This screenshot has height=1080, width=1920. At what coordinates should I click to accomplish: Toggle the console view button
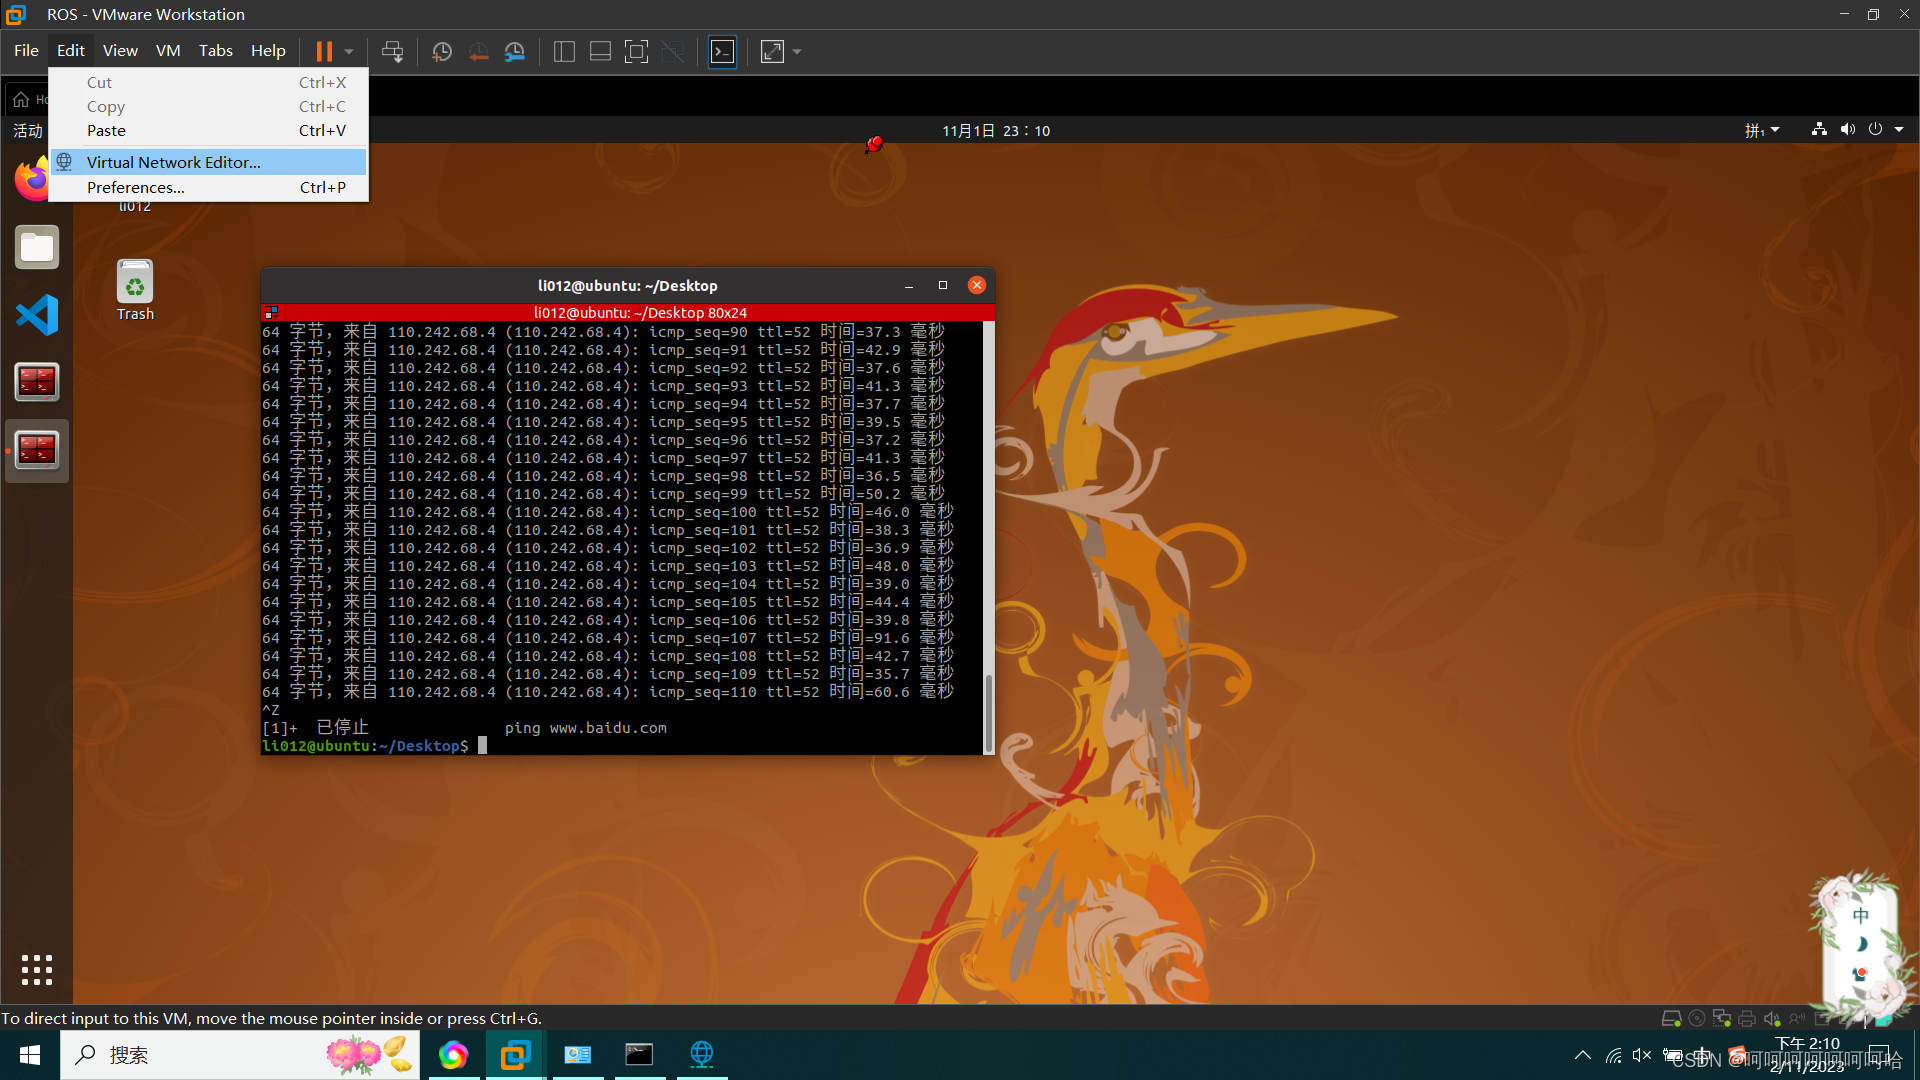(x=722, y=51)
